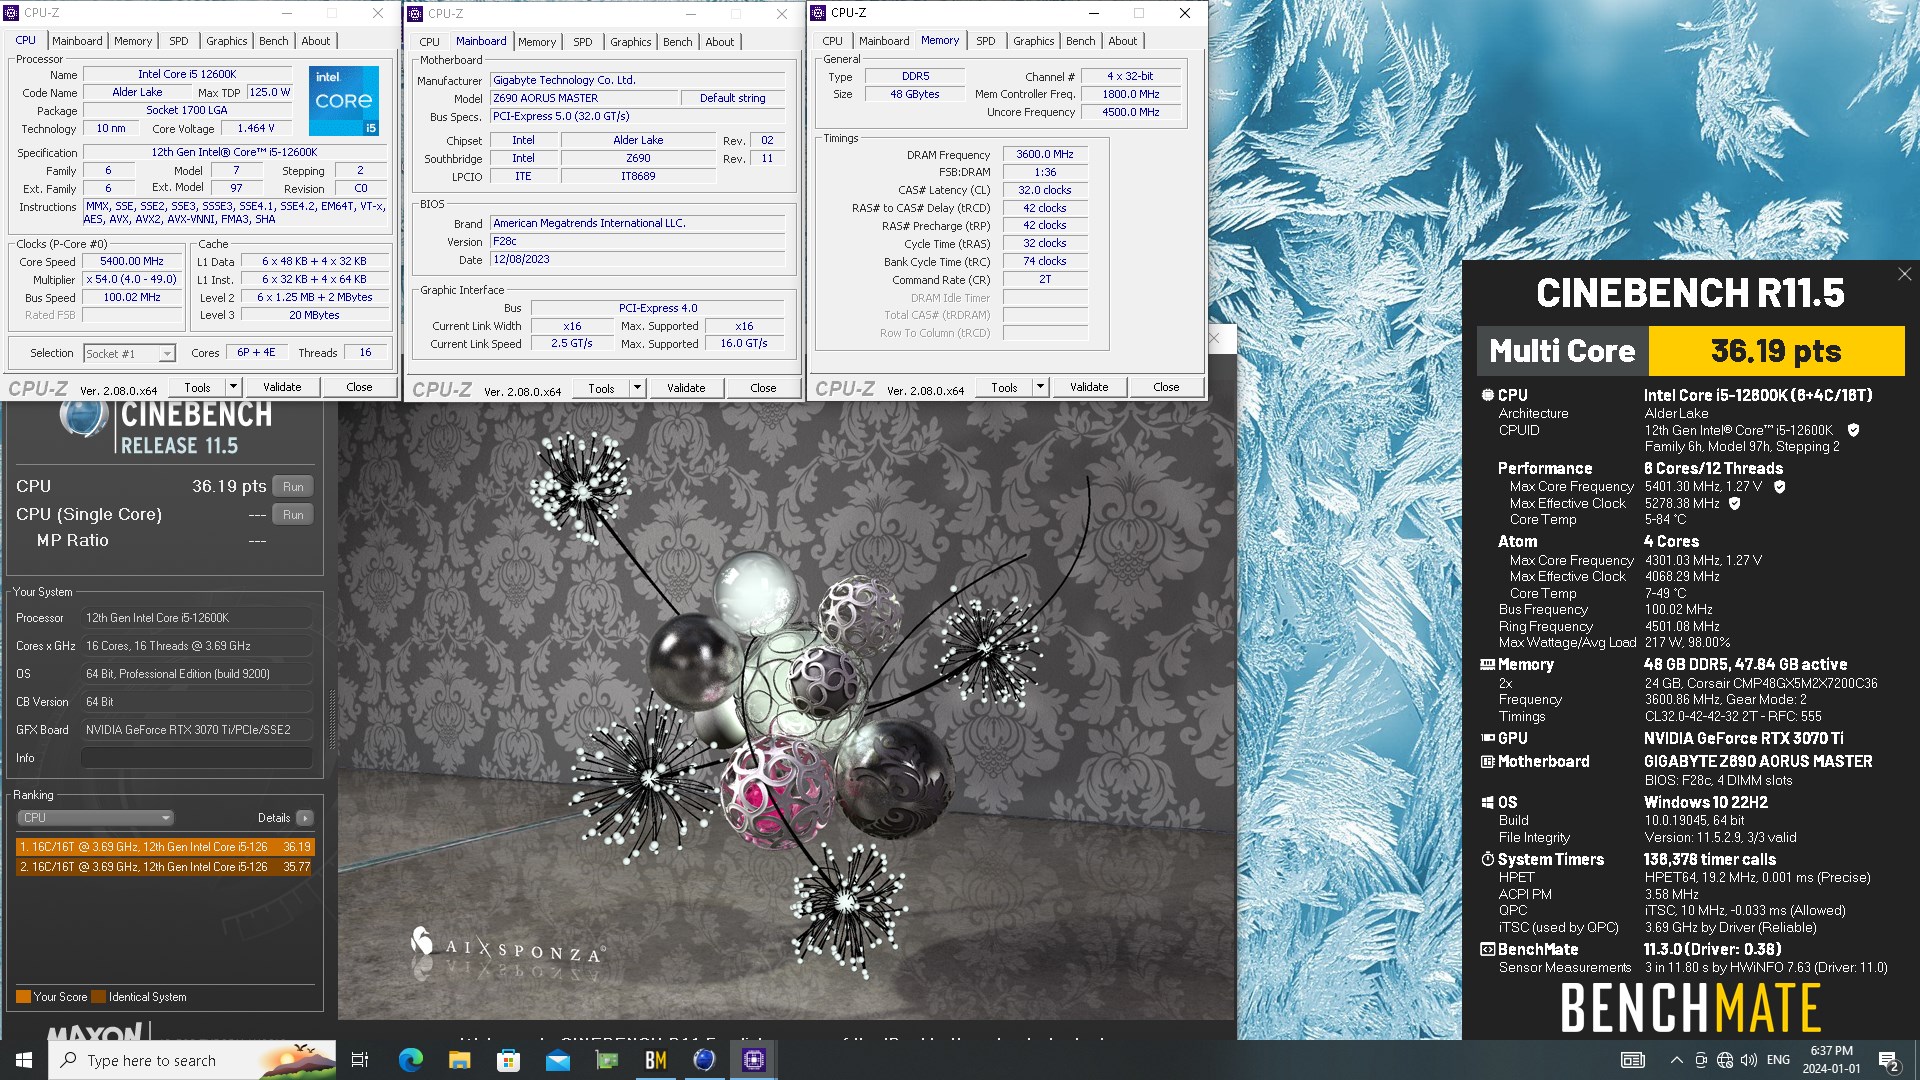Open File Explorer from the taskbar
Image resolution: width=1920 pixels, height=1080 pixels.
(x=460, y=1060)
